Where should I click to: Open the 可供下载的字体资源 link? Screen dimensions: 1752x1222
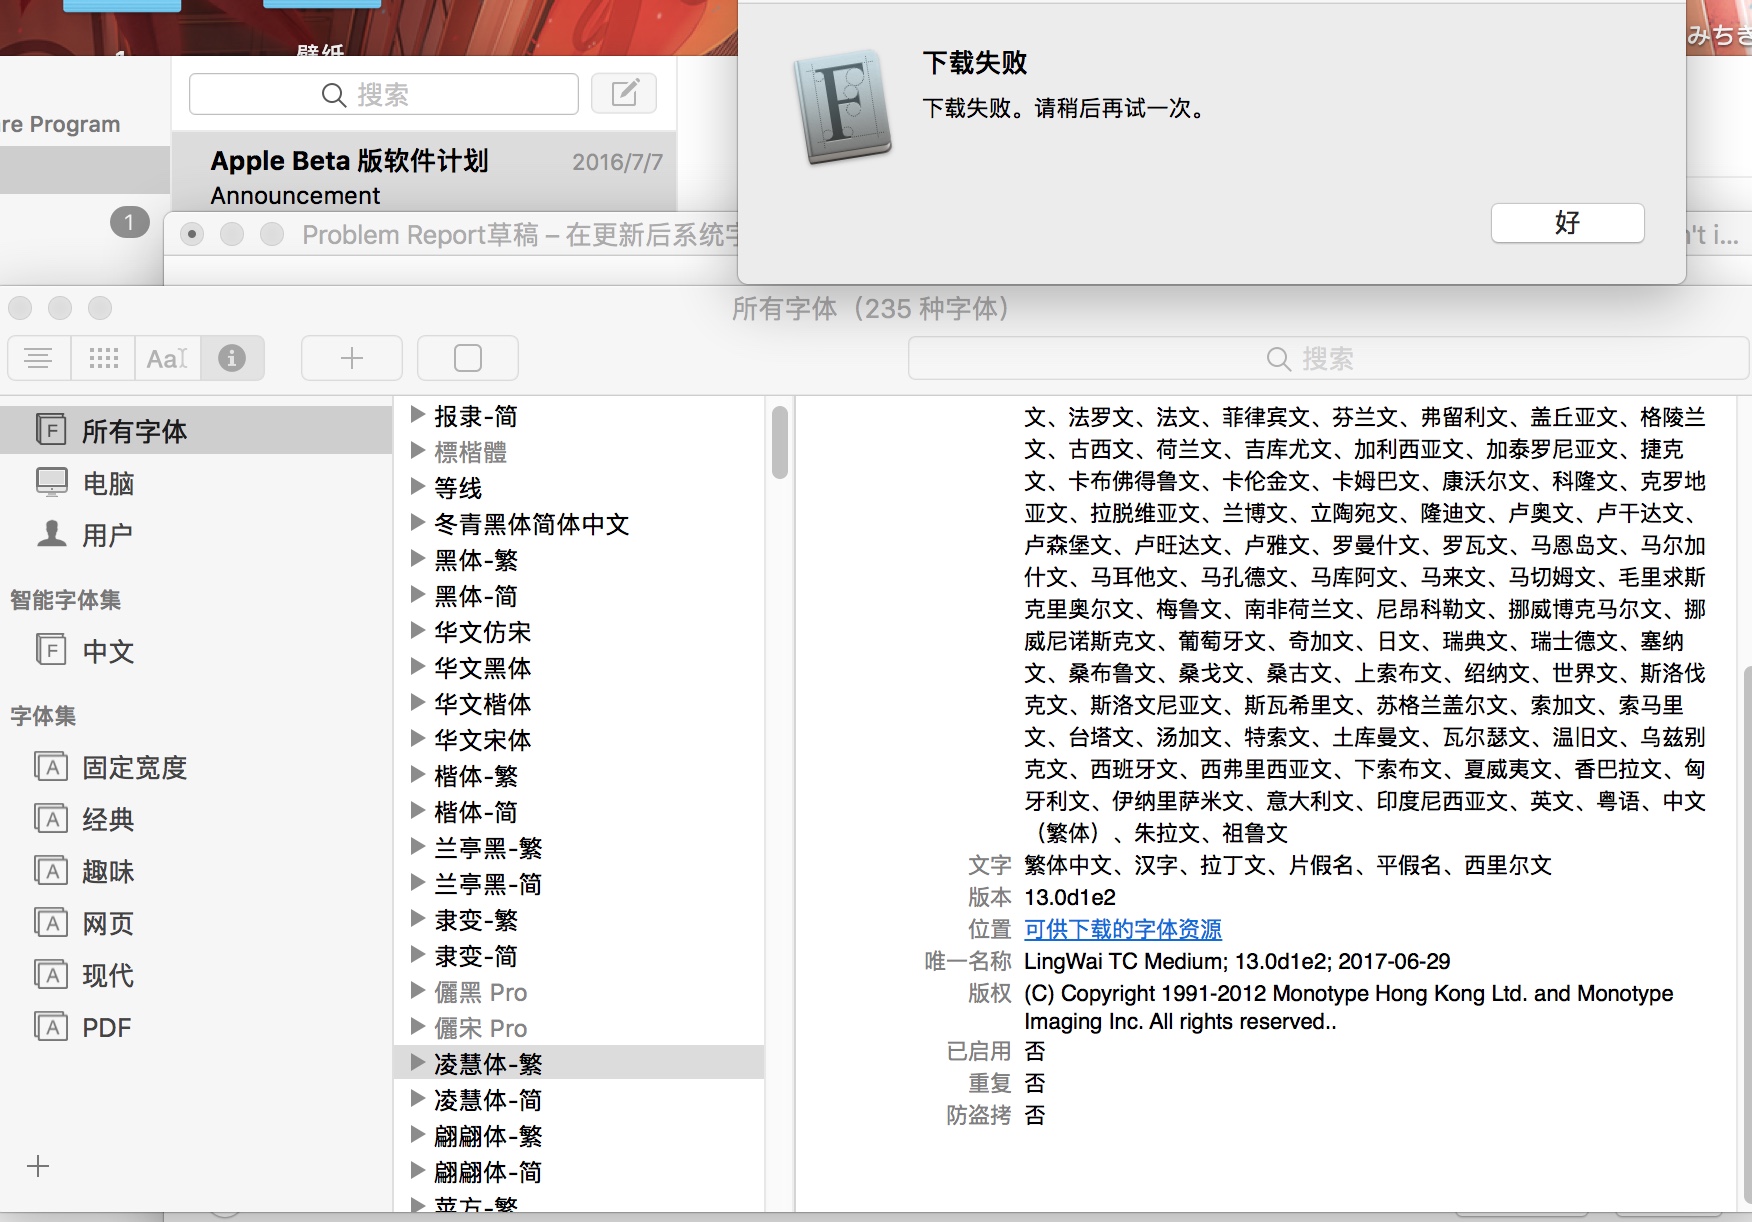[1122, 929]
